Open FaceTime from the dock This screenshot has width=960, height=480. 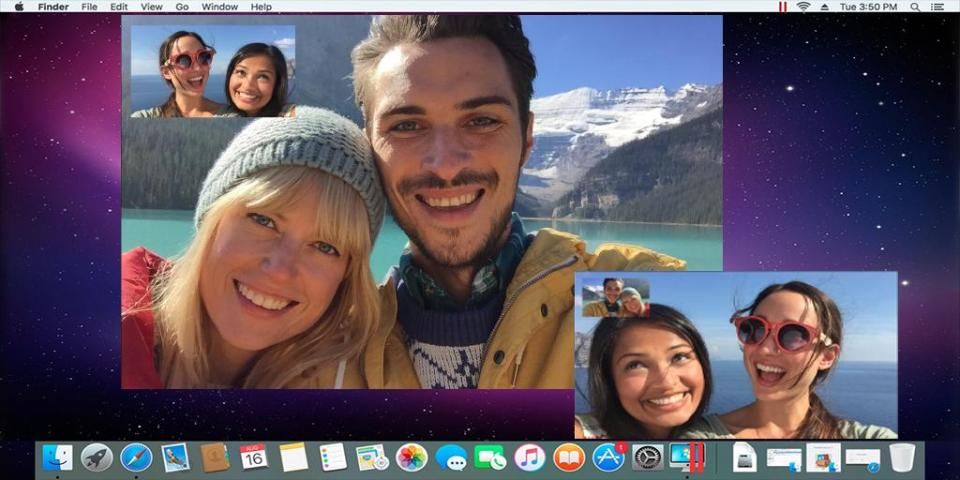click(490, 458)
